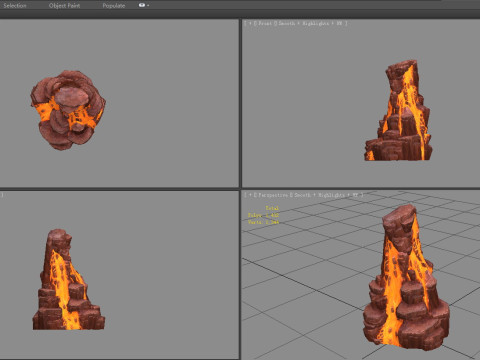
Task: Click the yellow Polys statistic text
Action: click(x=263, y=215)
